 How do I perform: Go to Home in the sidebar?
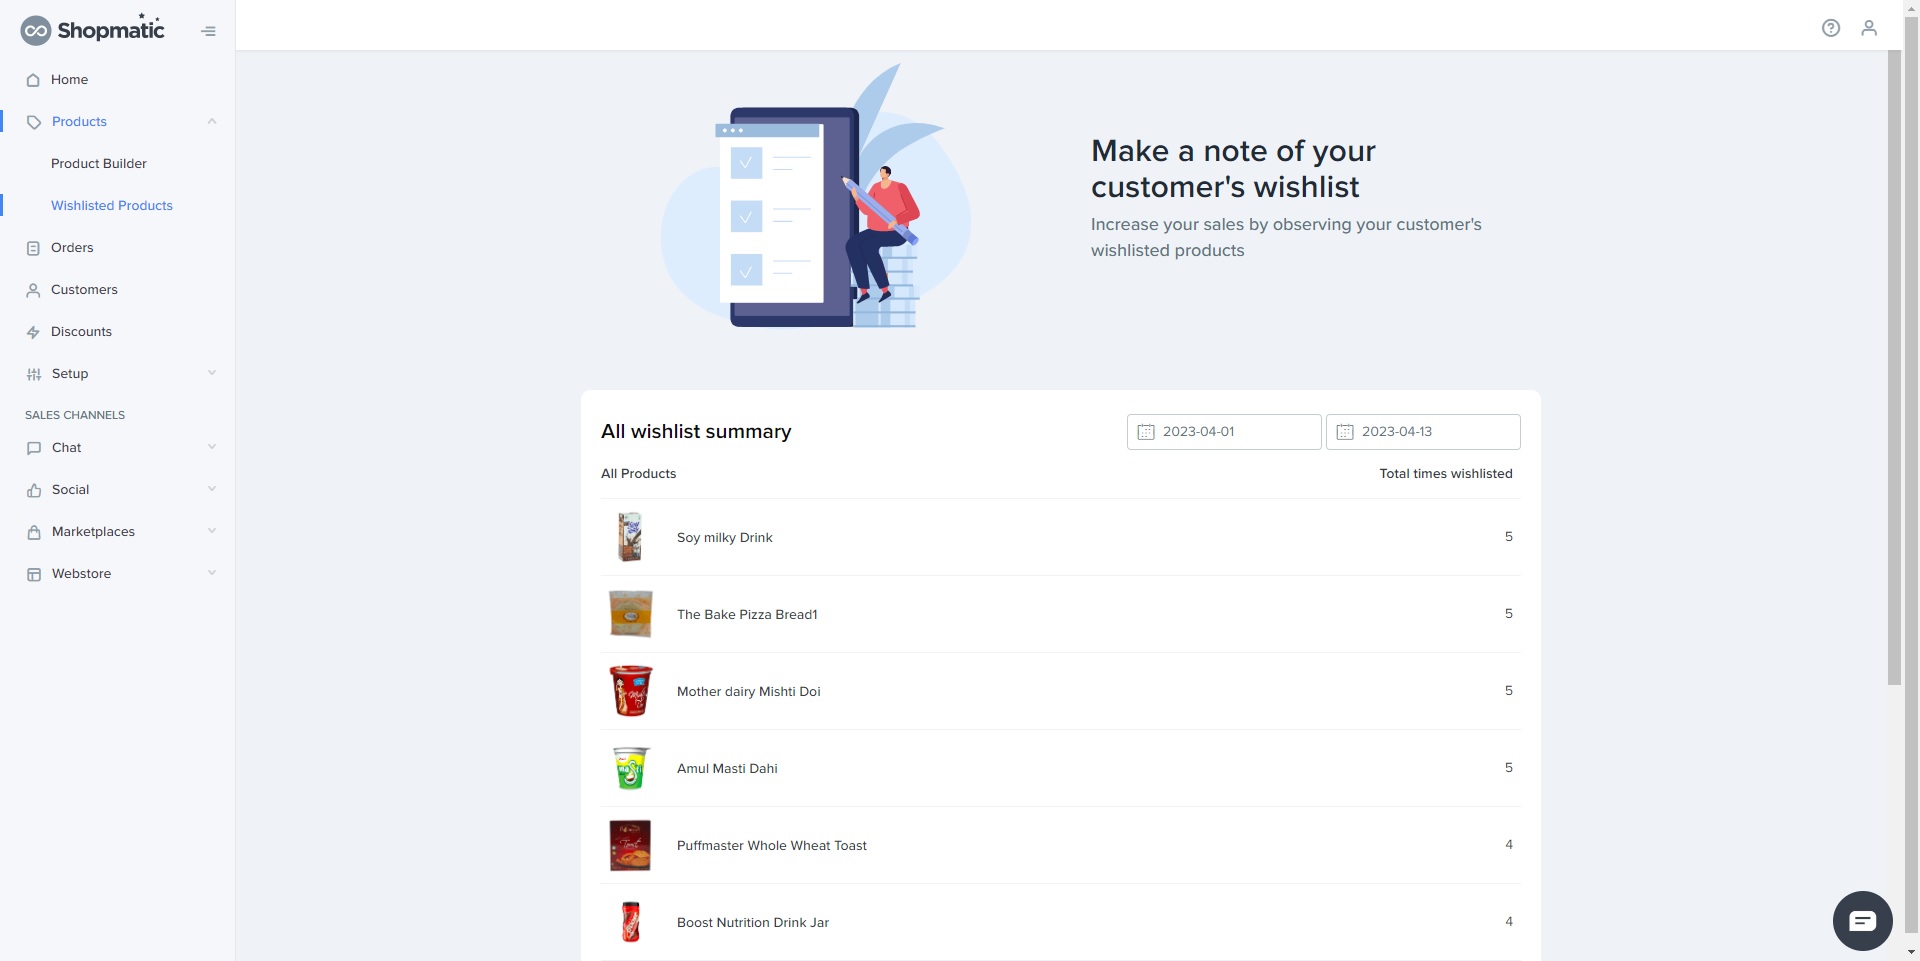pos(69,80)
